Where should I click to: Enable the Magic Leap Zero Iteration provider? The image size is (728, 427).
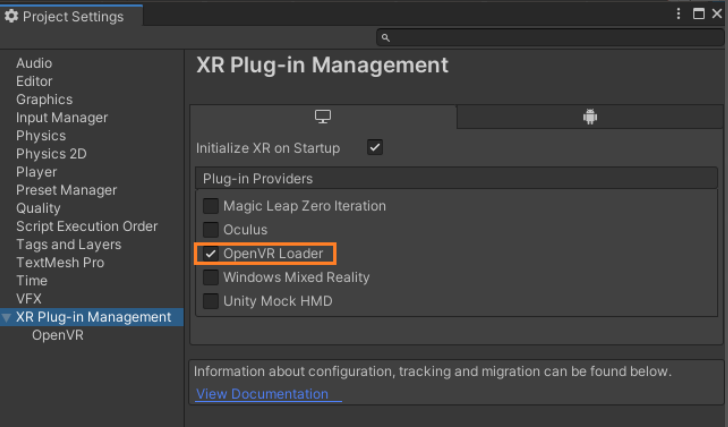[211, 206]
